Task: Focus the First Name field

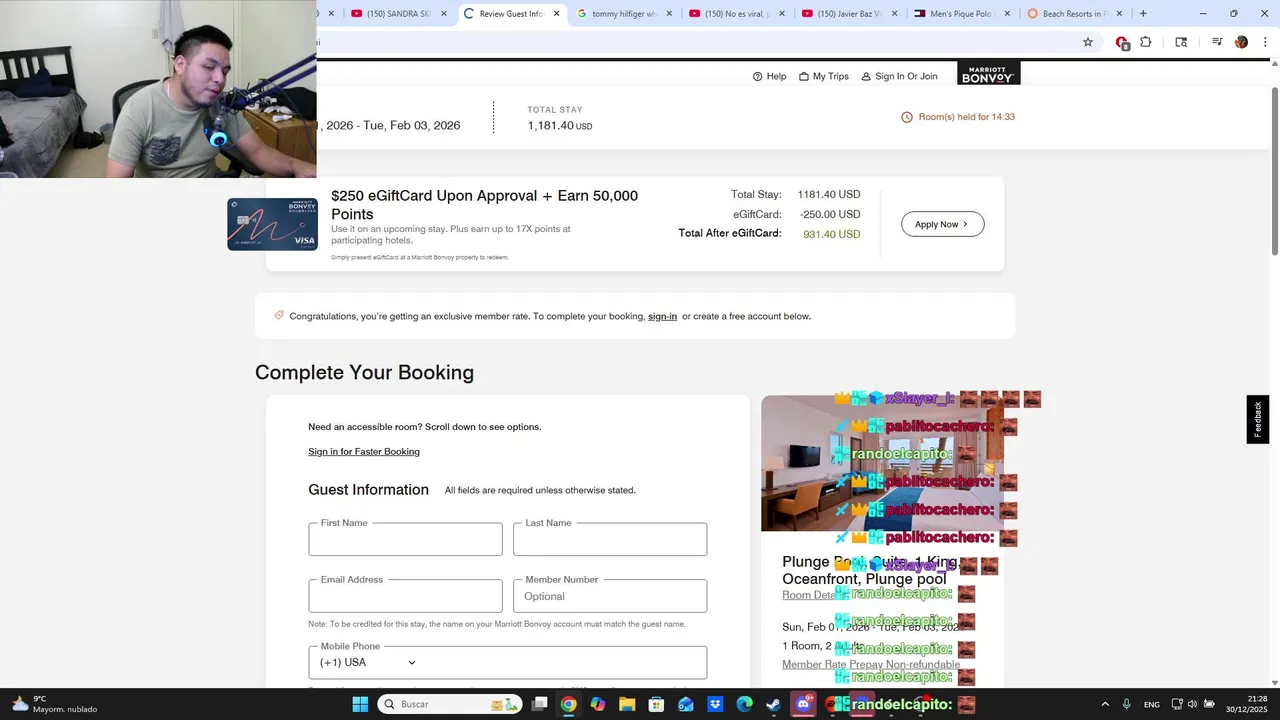Action: [405, 539]
